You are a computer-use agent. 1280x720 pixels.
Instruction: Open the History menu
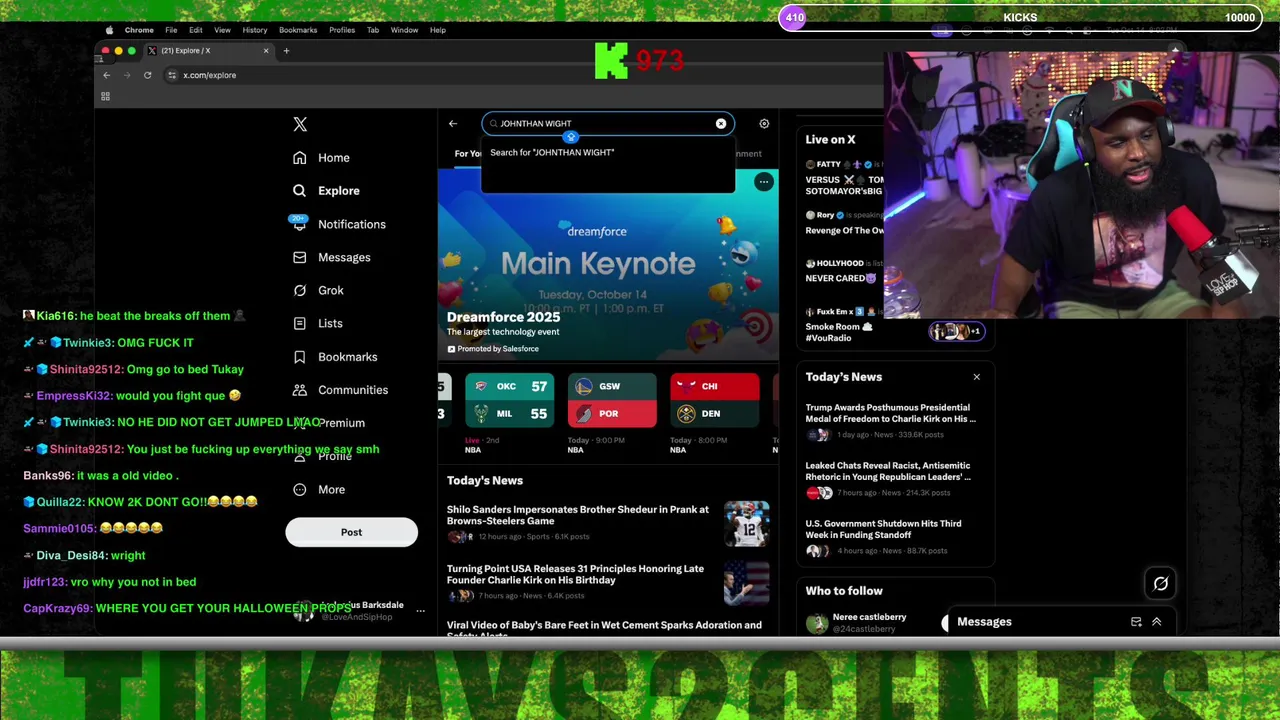point(255,30)
